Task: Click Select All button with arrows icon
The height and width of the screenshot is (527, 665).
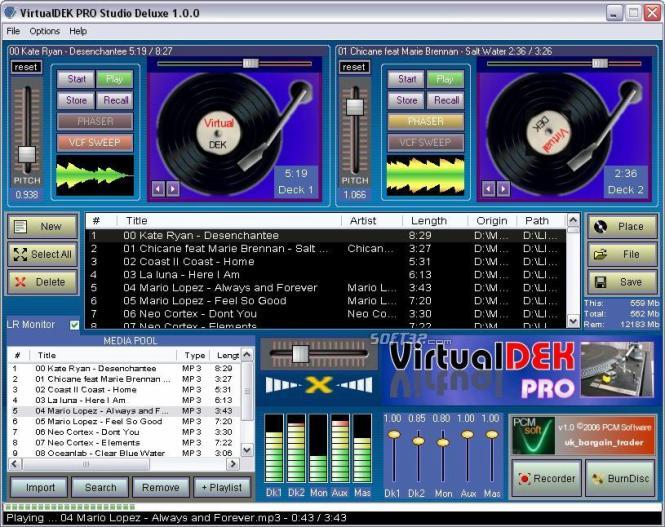Action: click(42, 254)
